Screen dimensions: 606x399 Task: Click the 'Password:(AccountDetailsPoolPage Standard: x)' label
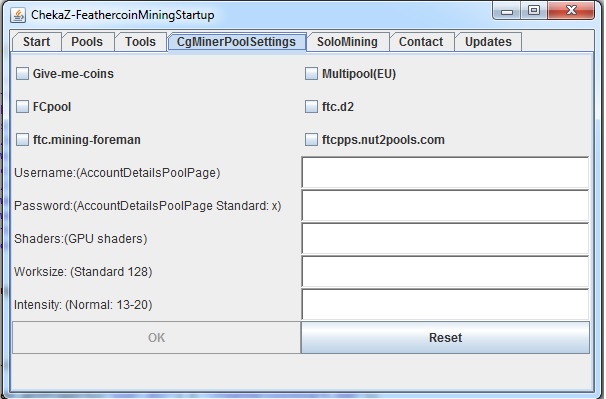click(x=148, y=206)
